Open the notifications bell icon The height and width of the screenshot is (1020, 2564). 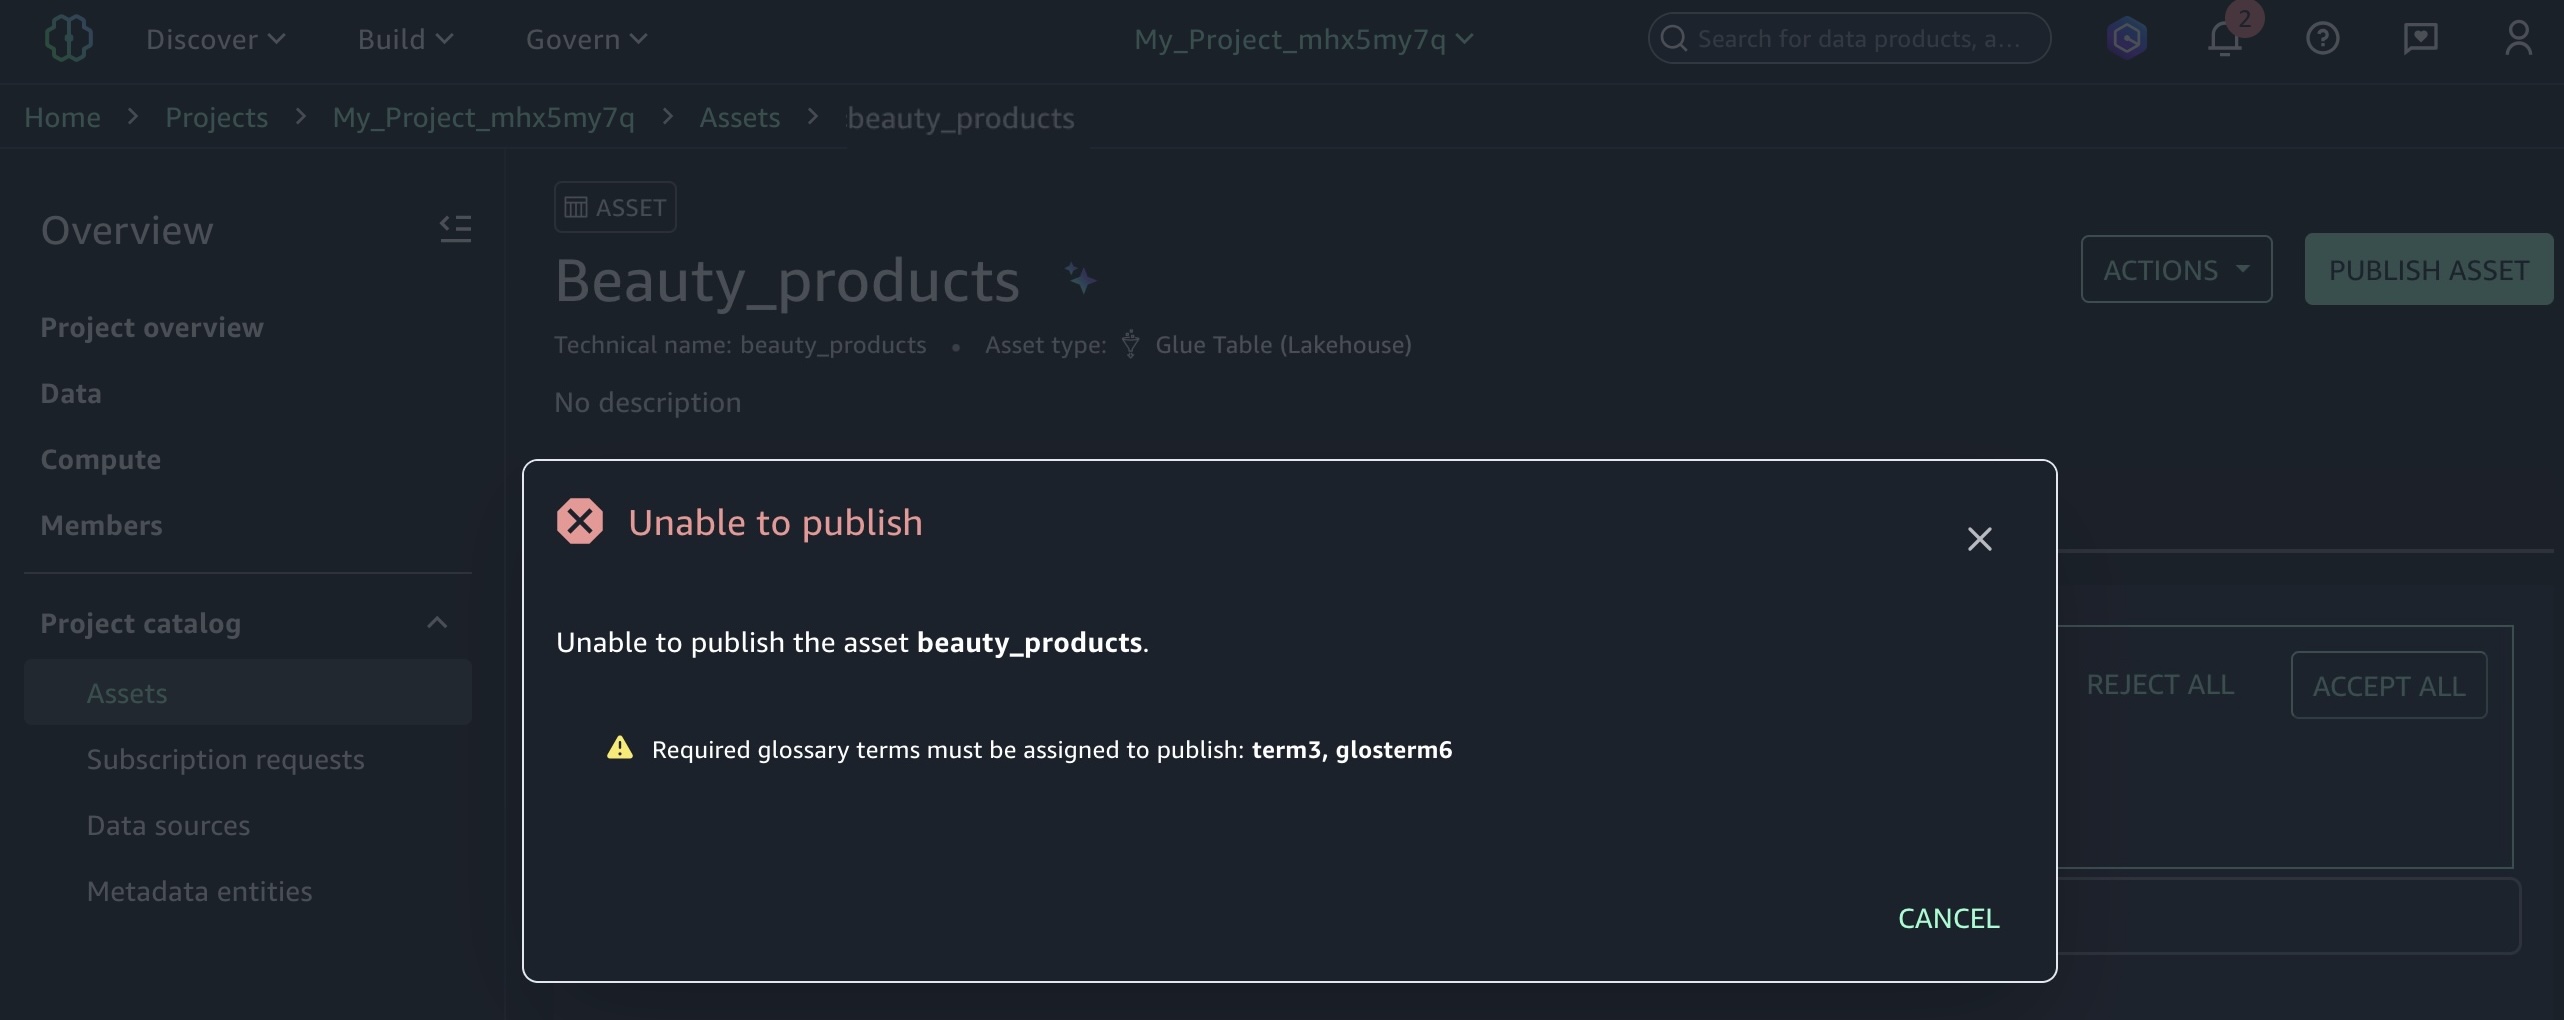click(2224, 39)
